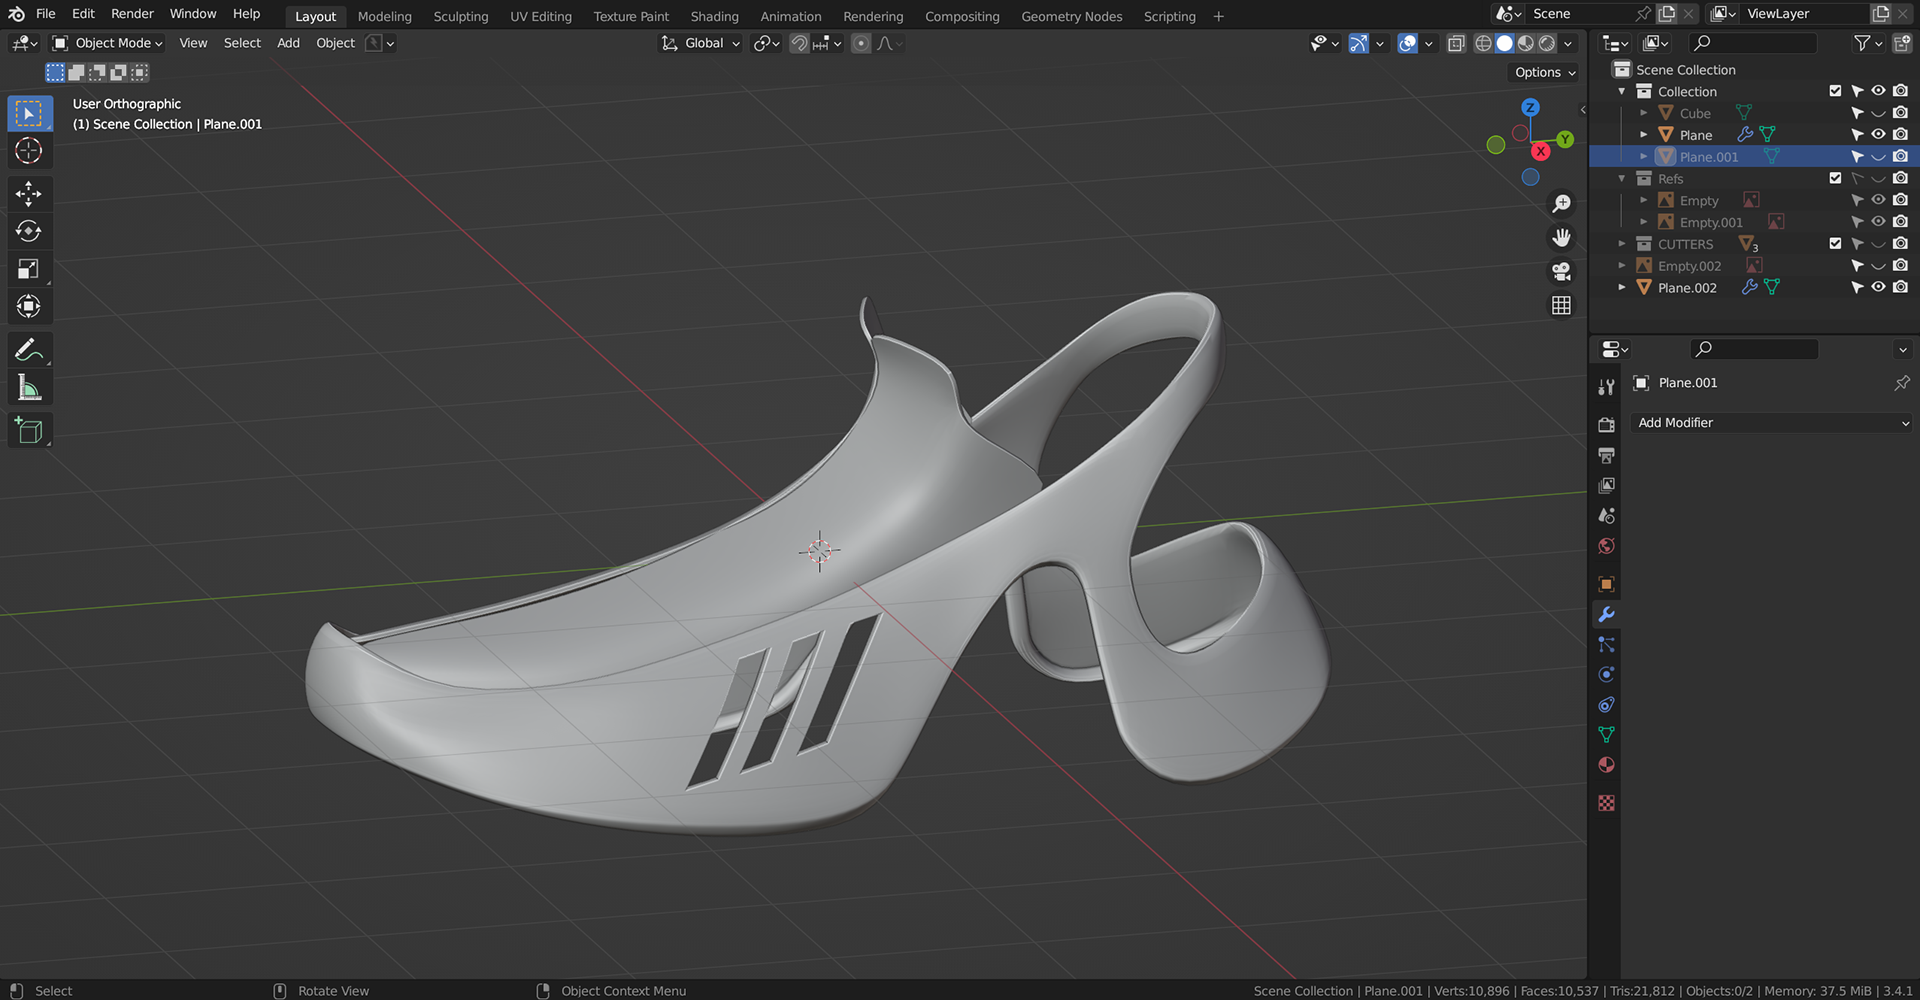
Task: Open the Object Mode dropdown
Action: pyautogui.click(x=107, y=43)
